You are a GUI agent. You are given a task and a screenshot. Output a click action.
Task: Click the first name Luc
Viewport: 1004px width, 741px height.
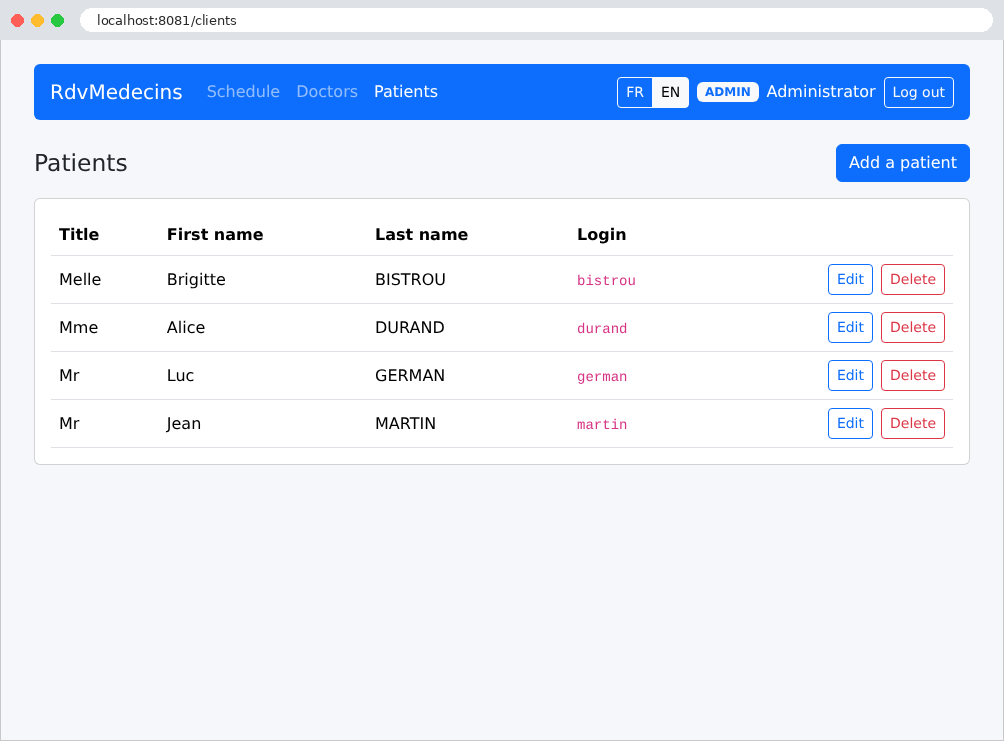coord(181,375)
